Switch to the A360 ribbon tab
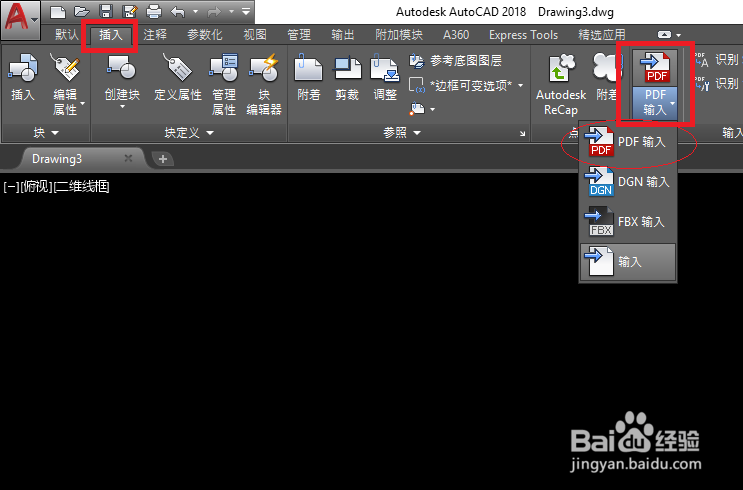Viewport: 743px width, 490px height. point(456,35)
